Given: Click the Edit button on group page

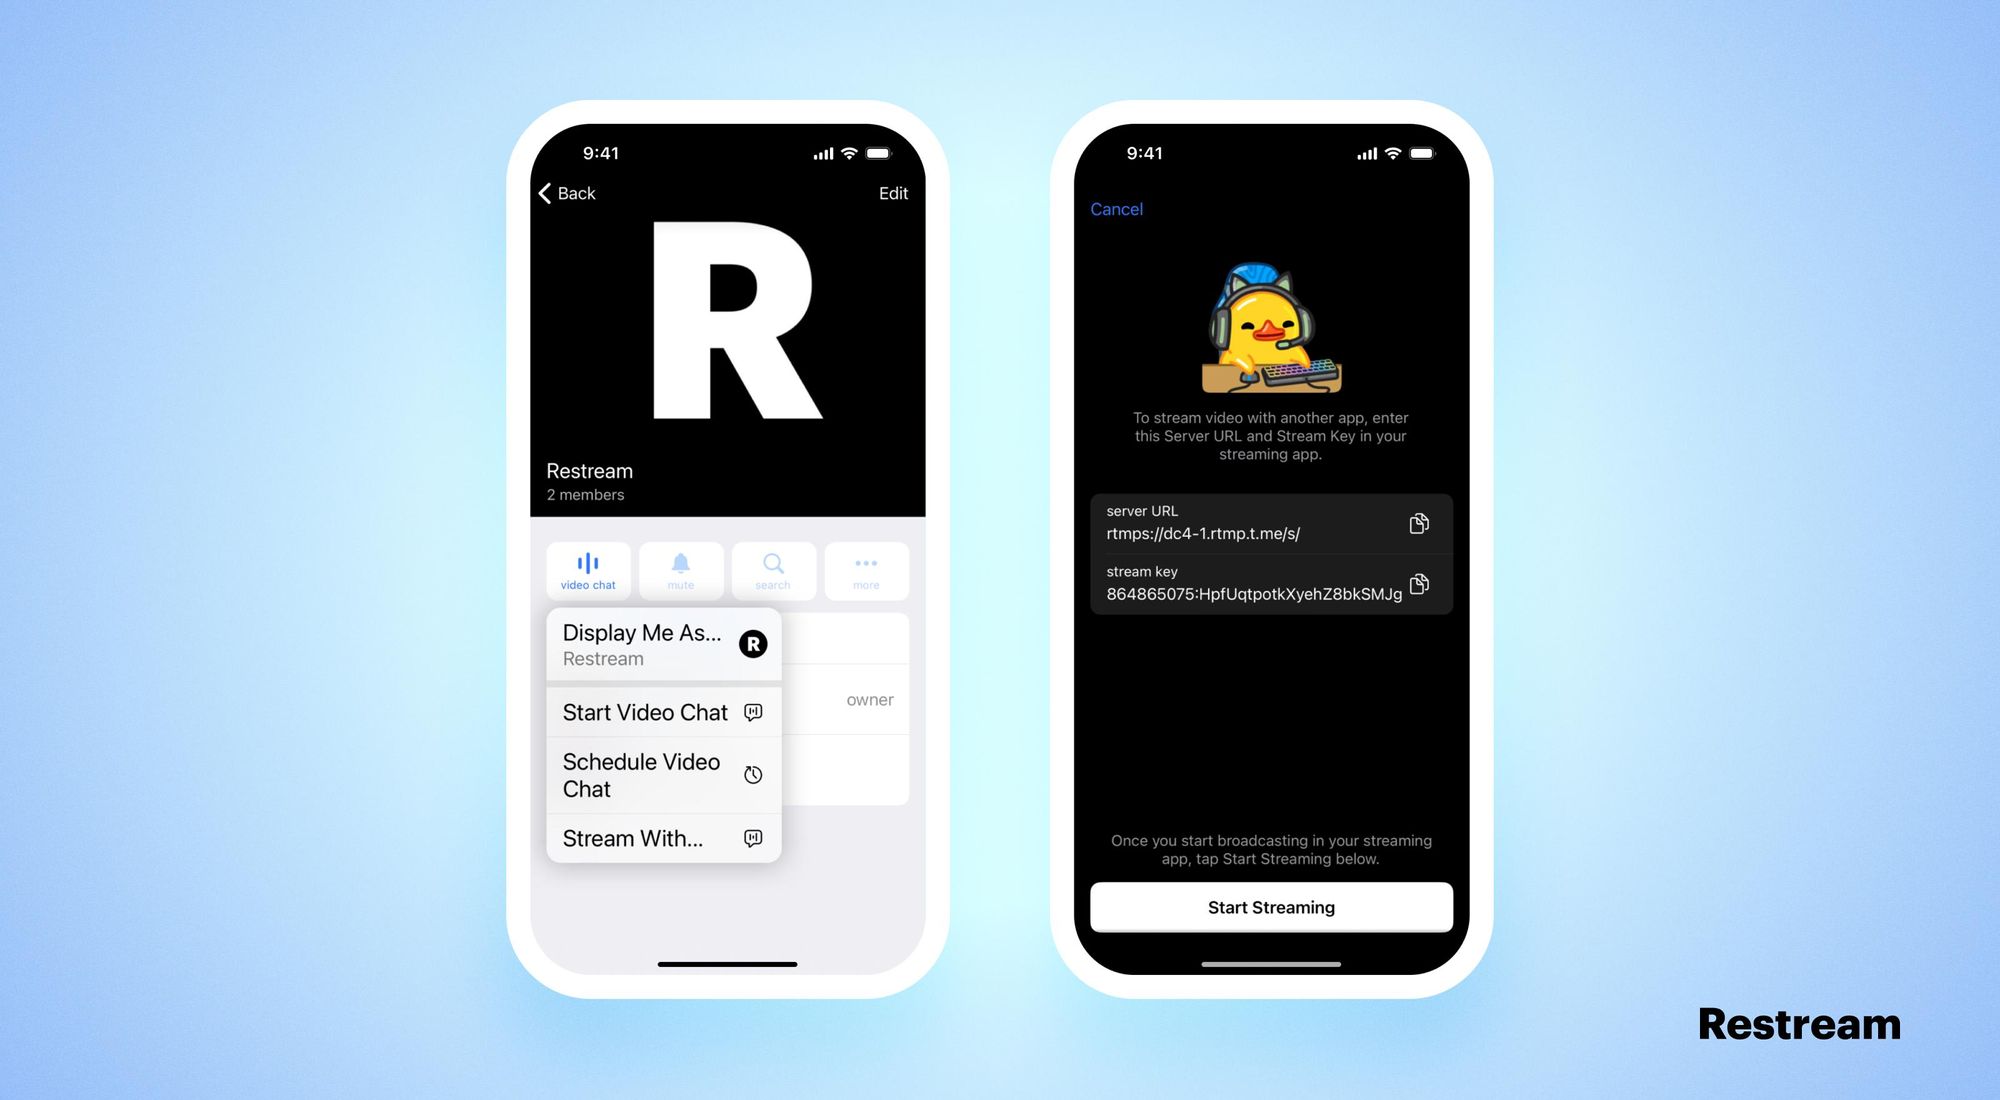Looking at the screenshot, I should (892, 192).
